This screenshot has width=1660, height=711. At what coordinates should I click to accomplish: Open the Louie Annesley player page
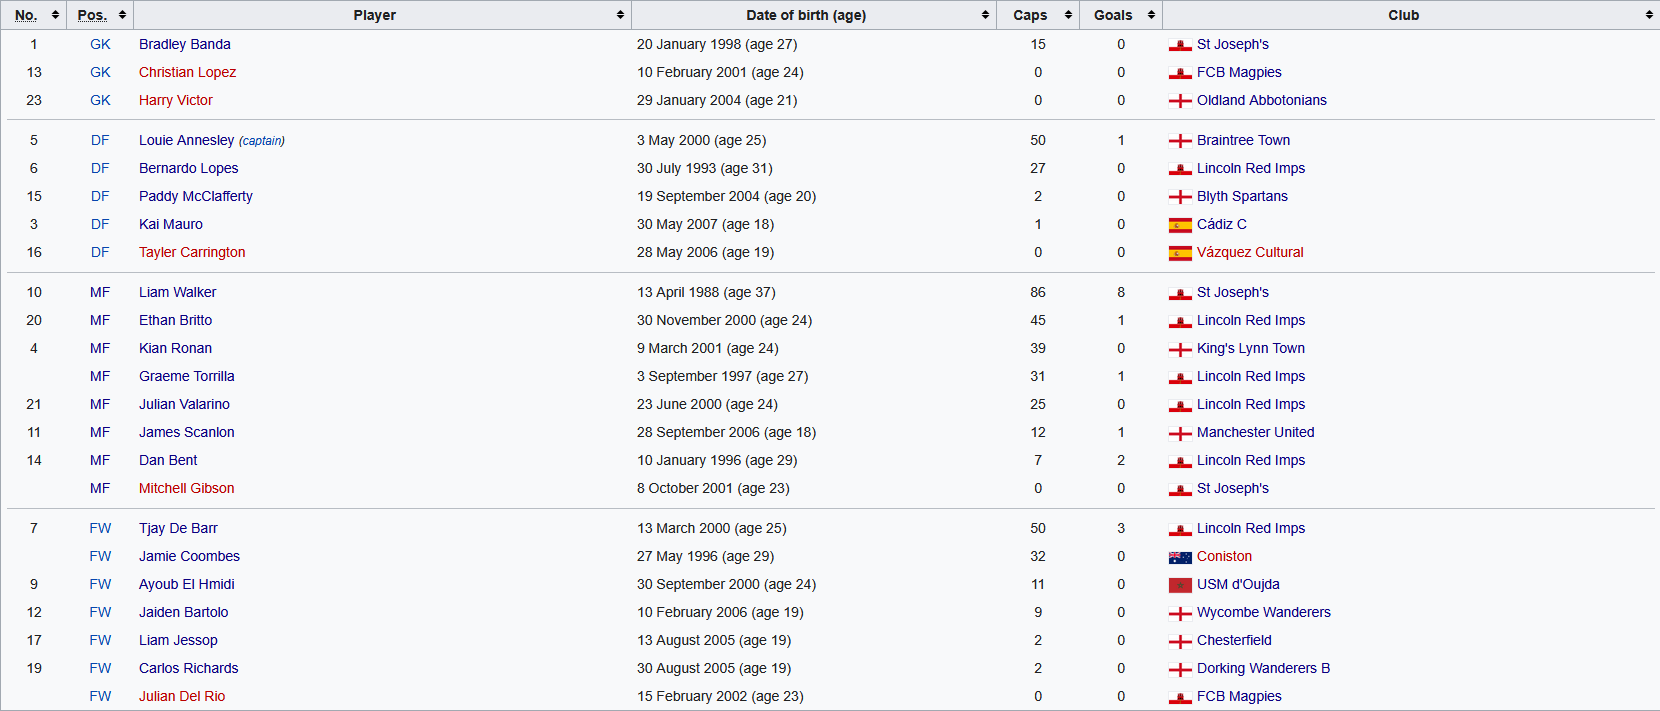pos(186,140)
